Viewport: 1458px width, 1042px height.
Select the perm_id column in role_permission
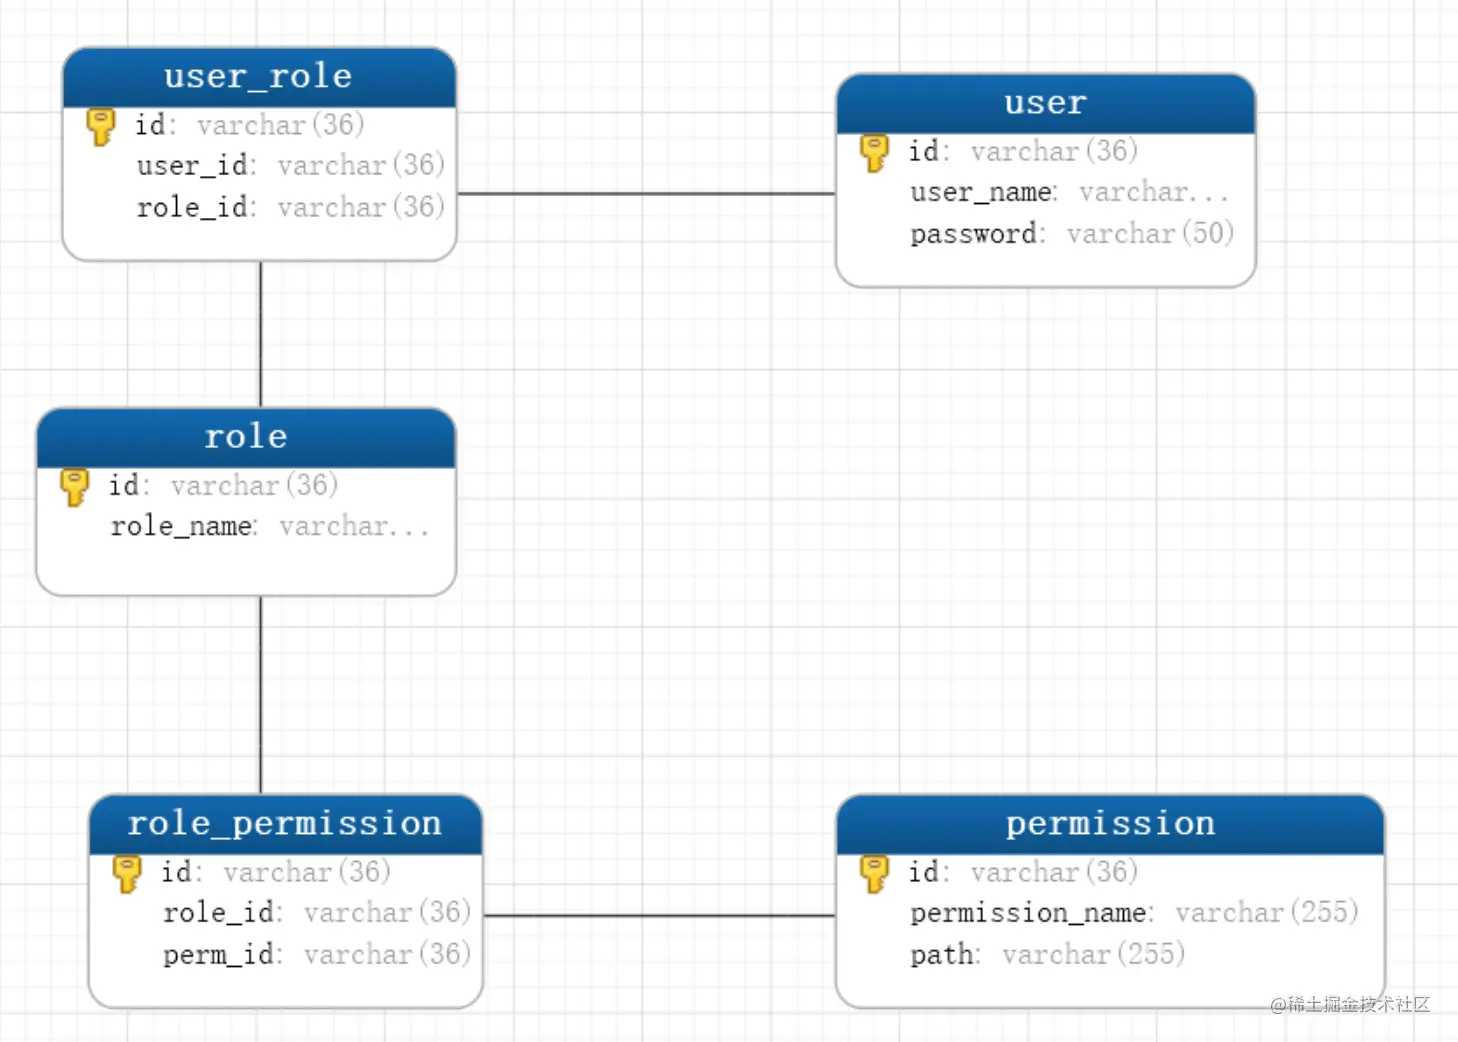(317, 954)
